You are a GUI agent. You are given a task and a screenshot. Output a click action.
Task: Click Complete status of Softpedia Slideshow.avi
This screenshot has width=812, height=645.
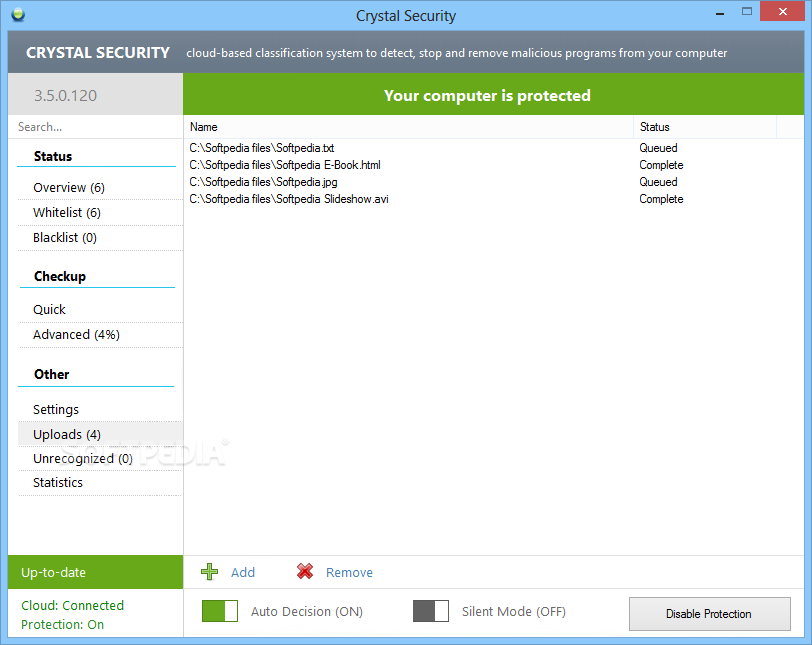[x=661, y=199]
